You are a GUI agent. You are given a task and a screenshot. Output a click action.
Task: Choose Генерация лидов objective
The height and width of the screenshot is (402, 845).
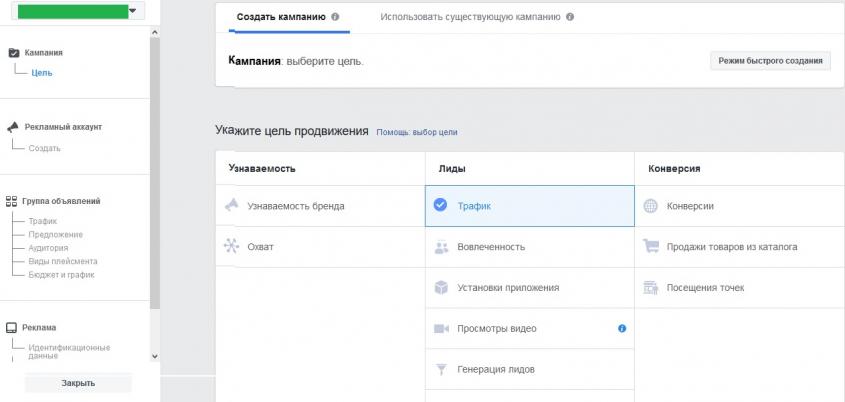click(530, 370)
